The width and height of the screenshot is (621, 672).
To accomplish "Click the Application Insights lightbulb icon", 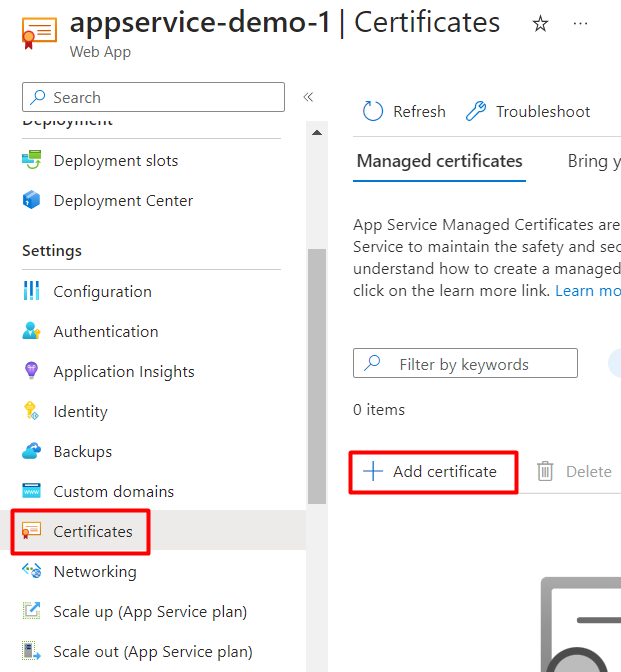I will pyautogui.click(x=31, y=371).
